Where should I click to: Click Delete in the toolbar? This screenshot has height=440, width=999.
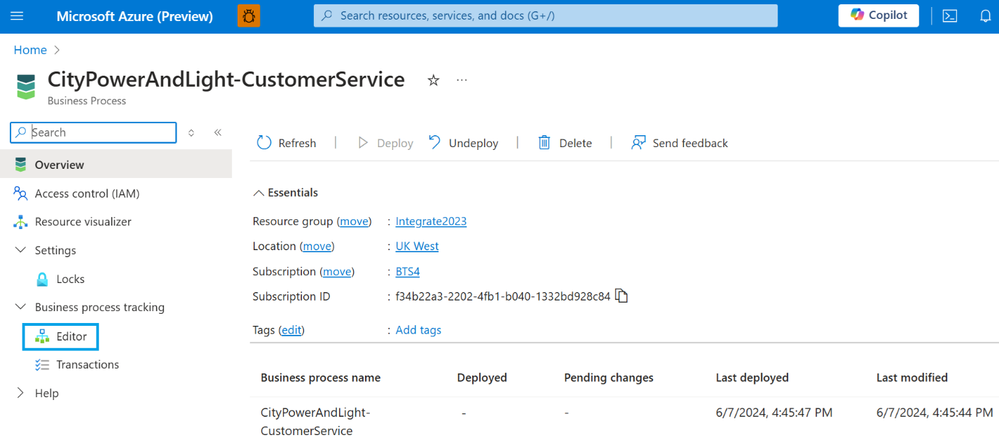pos(565,143)
